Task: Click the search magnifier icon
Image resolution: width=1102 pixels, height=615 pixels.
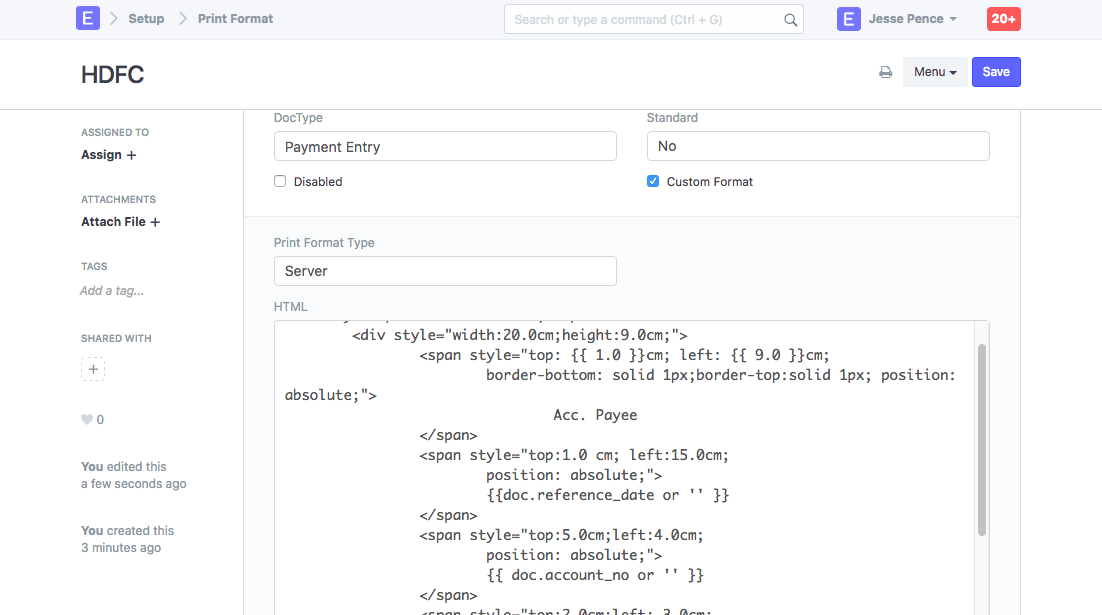Action: tap(790, 20)
